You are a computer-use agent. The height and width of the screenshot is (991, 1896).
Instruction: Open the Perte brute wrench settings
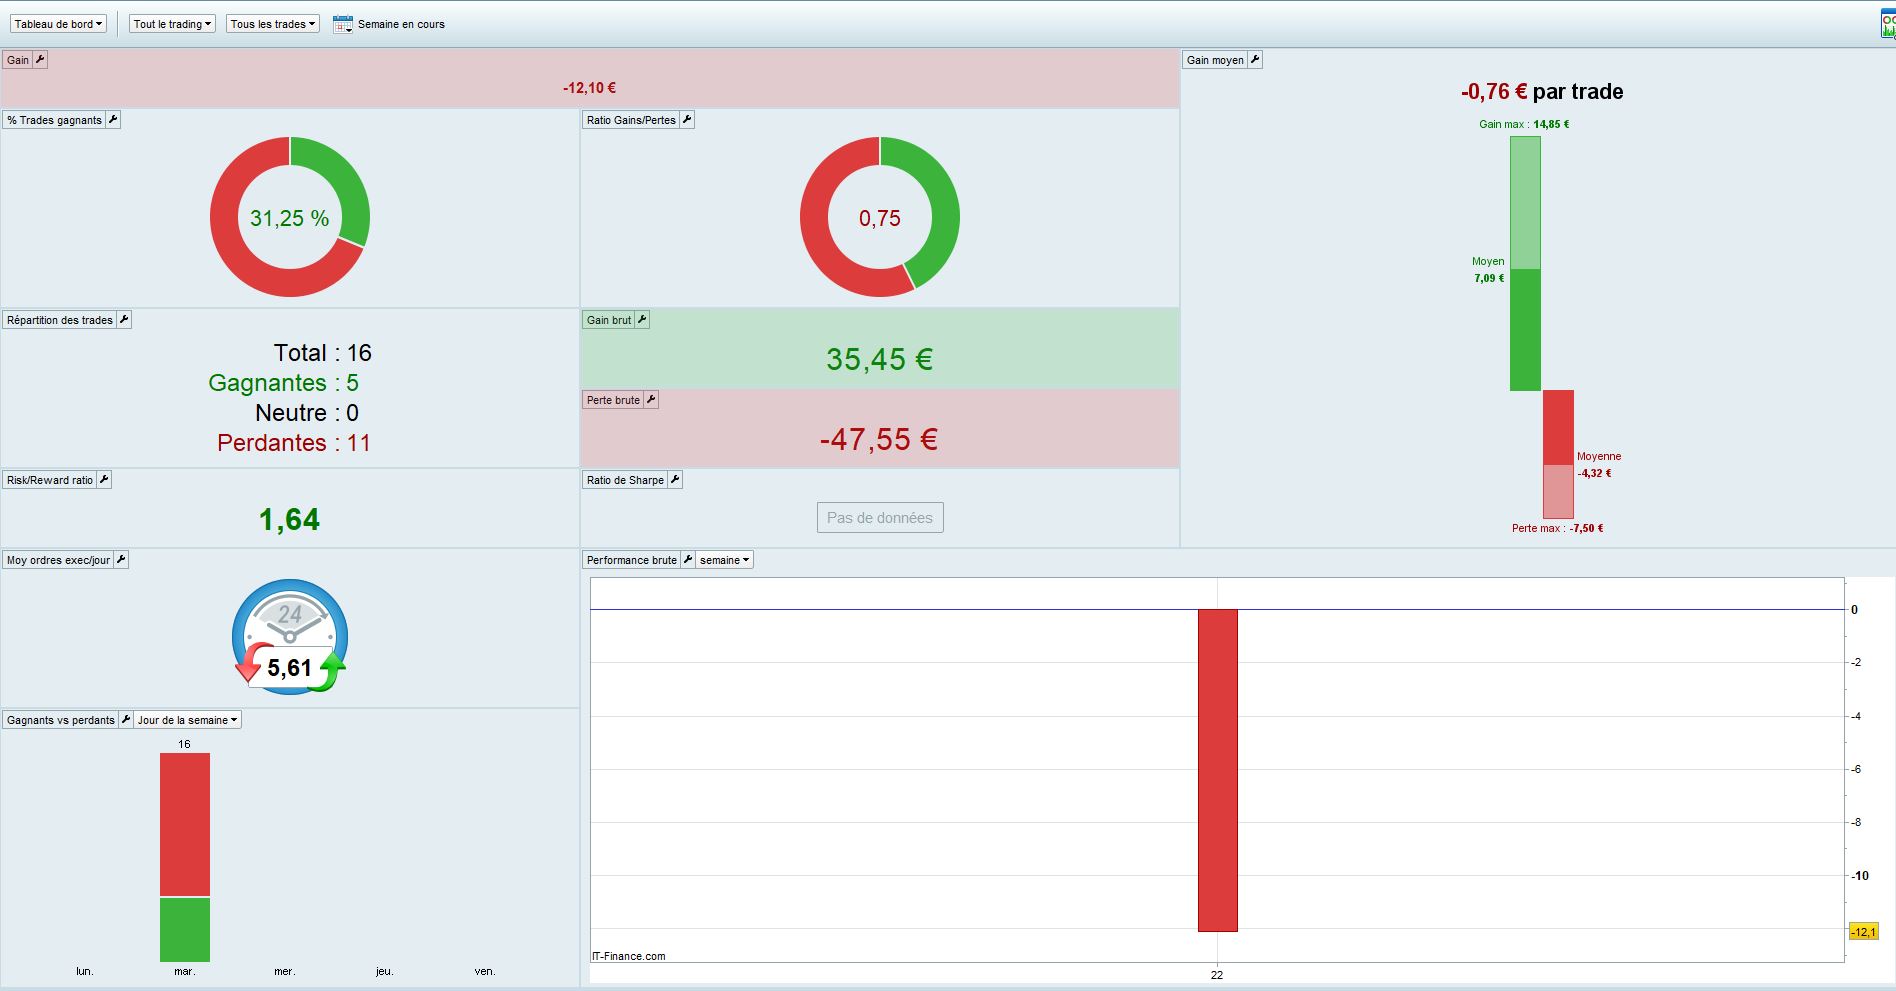651,400
